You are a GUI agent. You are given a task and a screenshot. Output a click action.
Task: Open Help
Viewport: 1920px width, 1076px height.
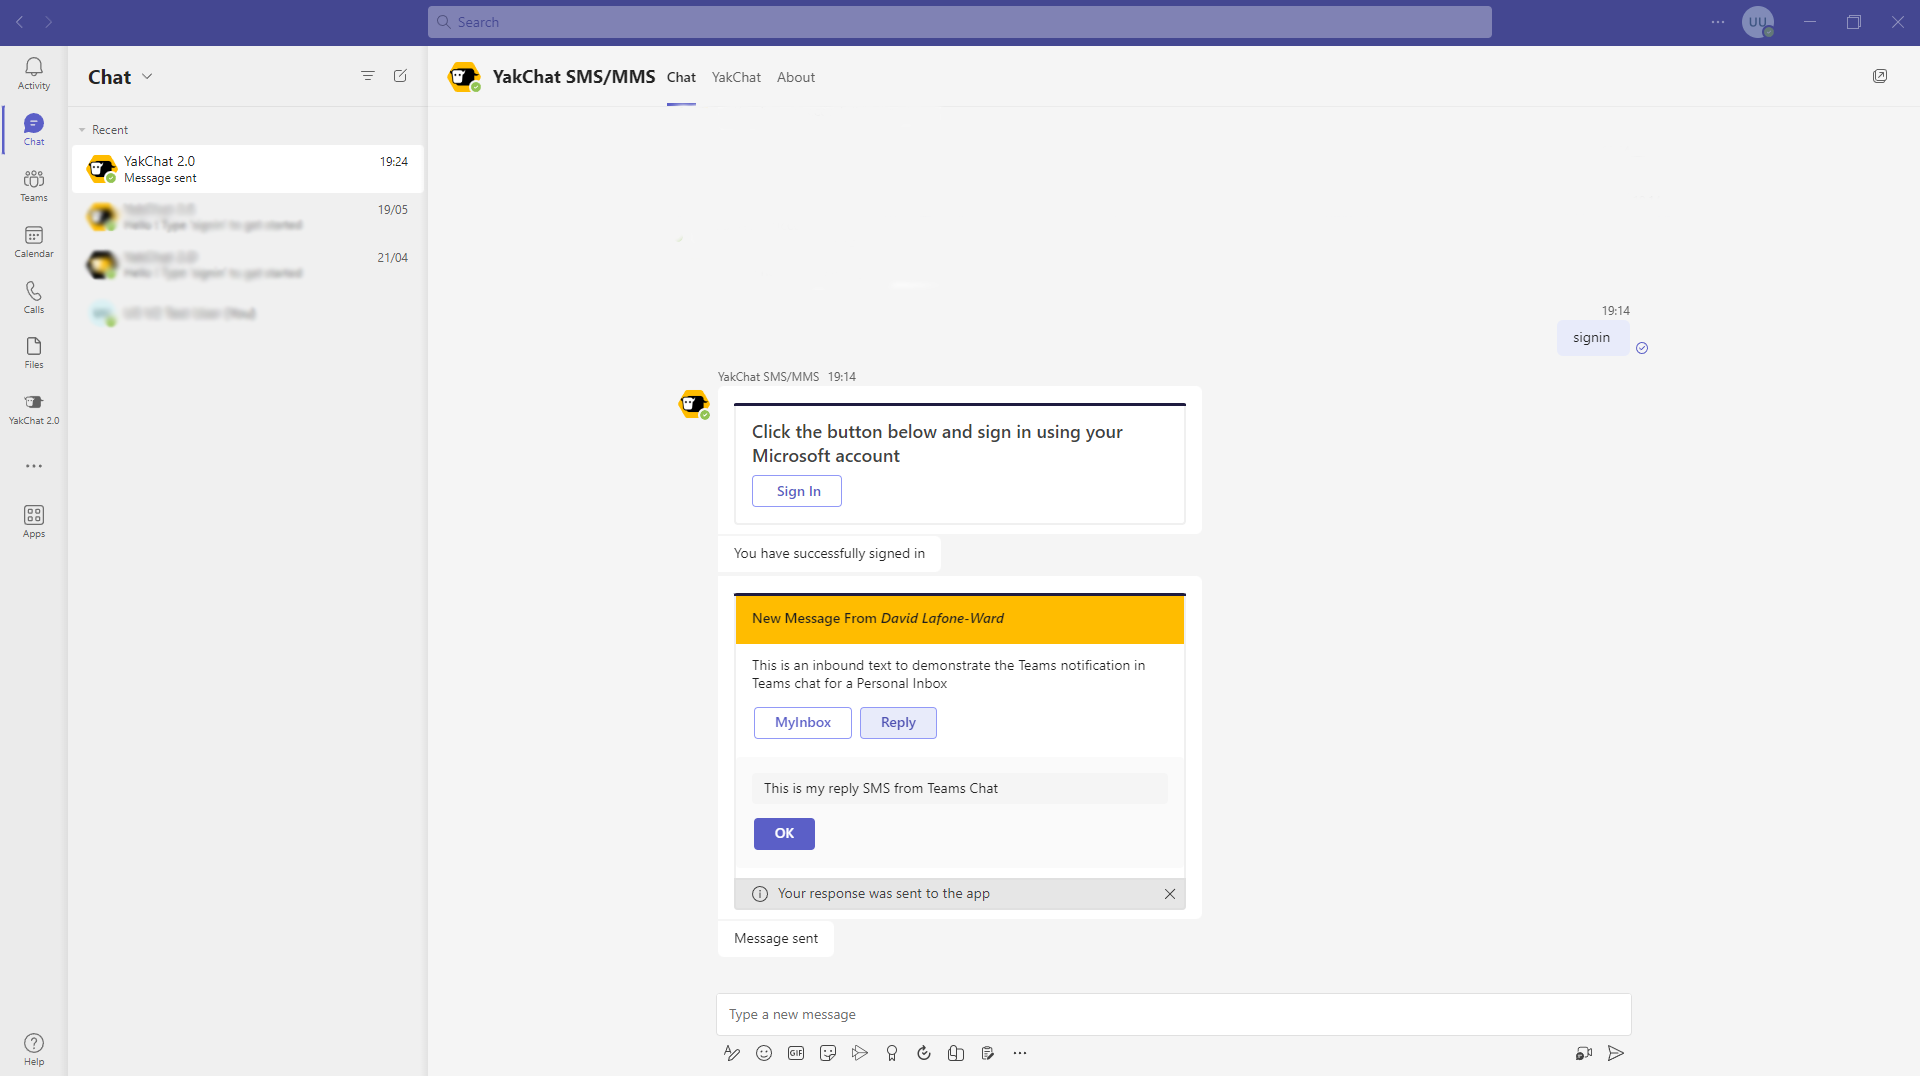tap(34, 1049)
